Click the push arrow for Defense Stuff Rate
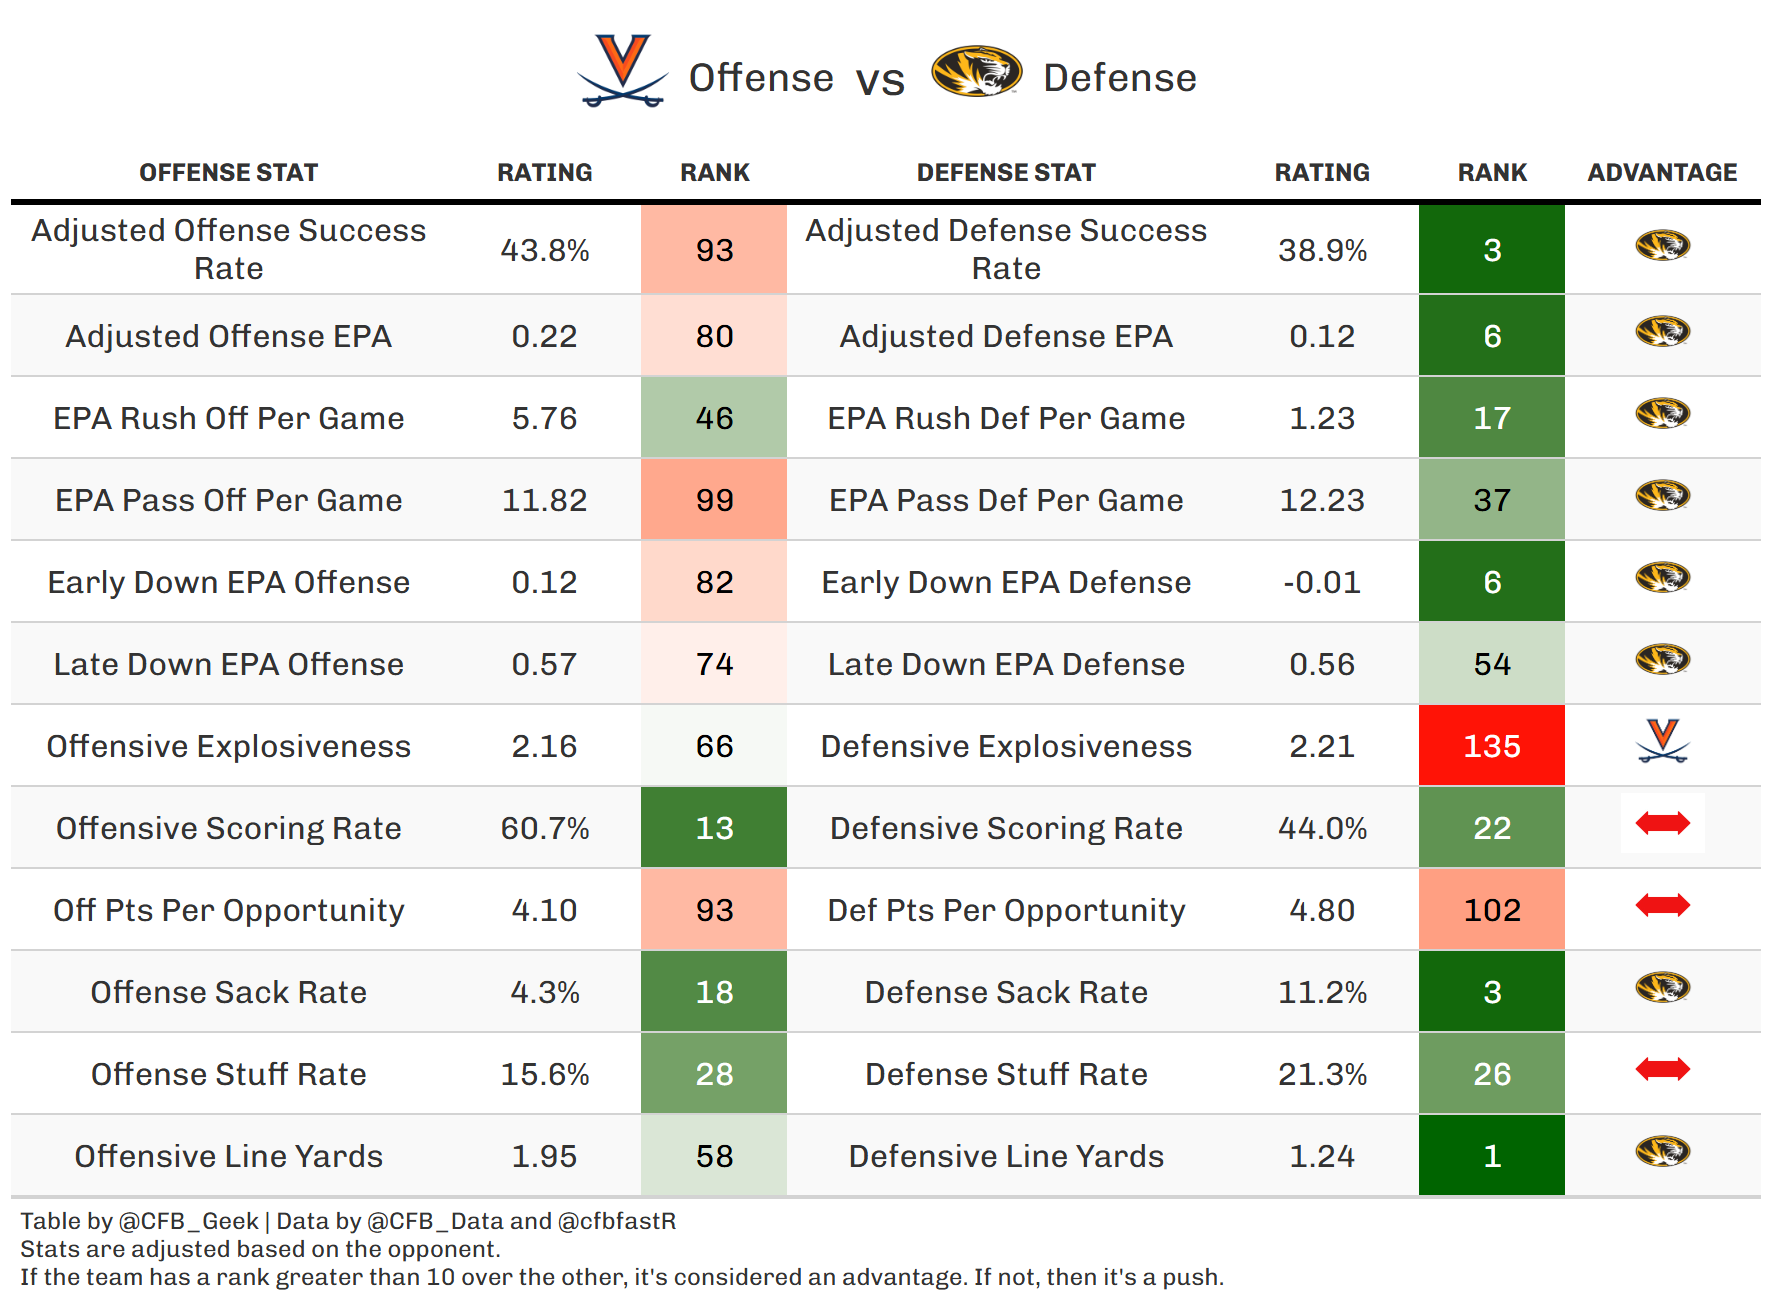1770x1312 pixels. pos(1662,1069)
